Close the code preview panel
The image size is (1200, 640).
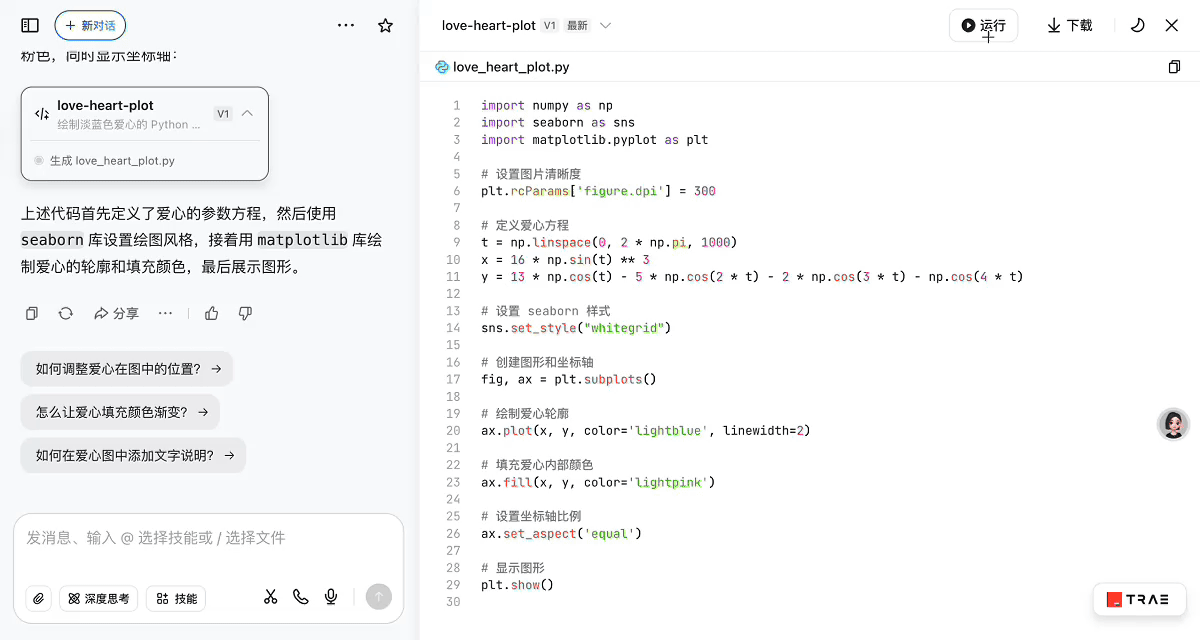pos(1172,25)
